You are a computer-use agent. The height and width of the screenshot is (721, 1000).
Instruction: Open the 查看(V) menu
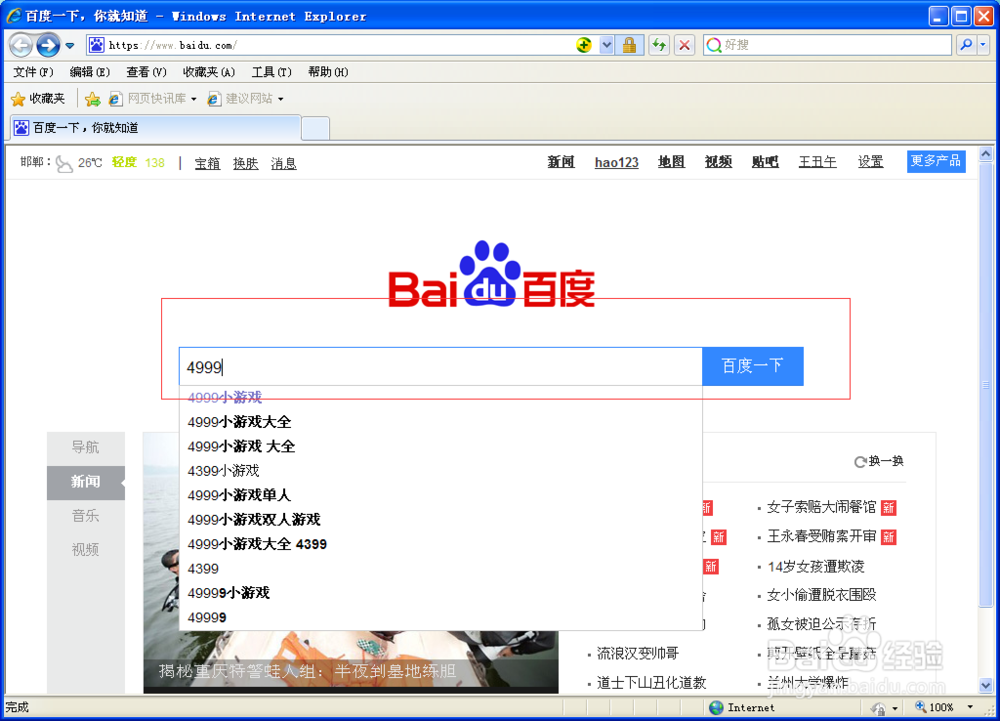146,72
